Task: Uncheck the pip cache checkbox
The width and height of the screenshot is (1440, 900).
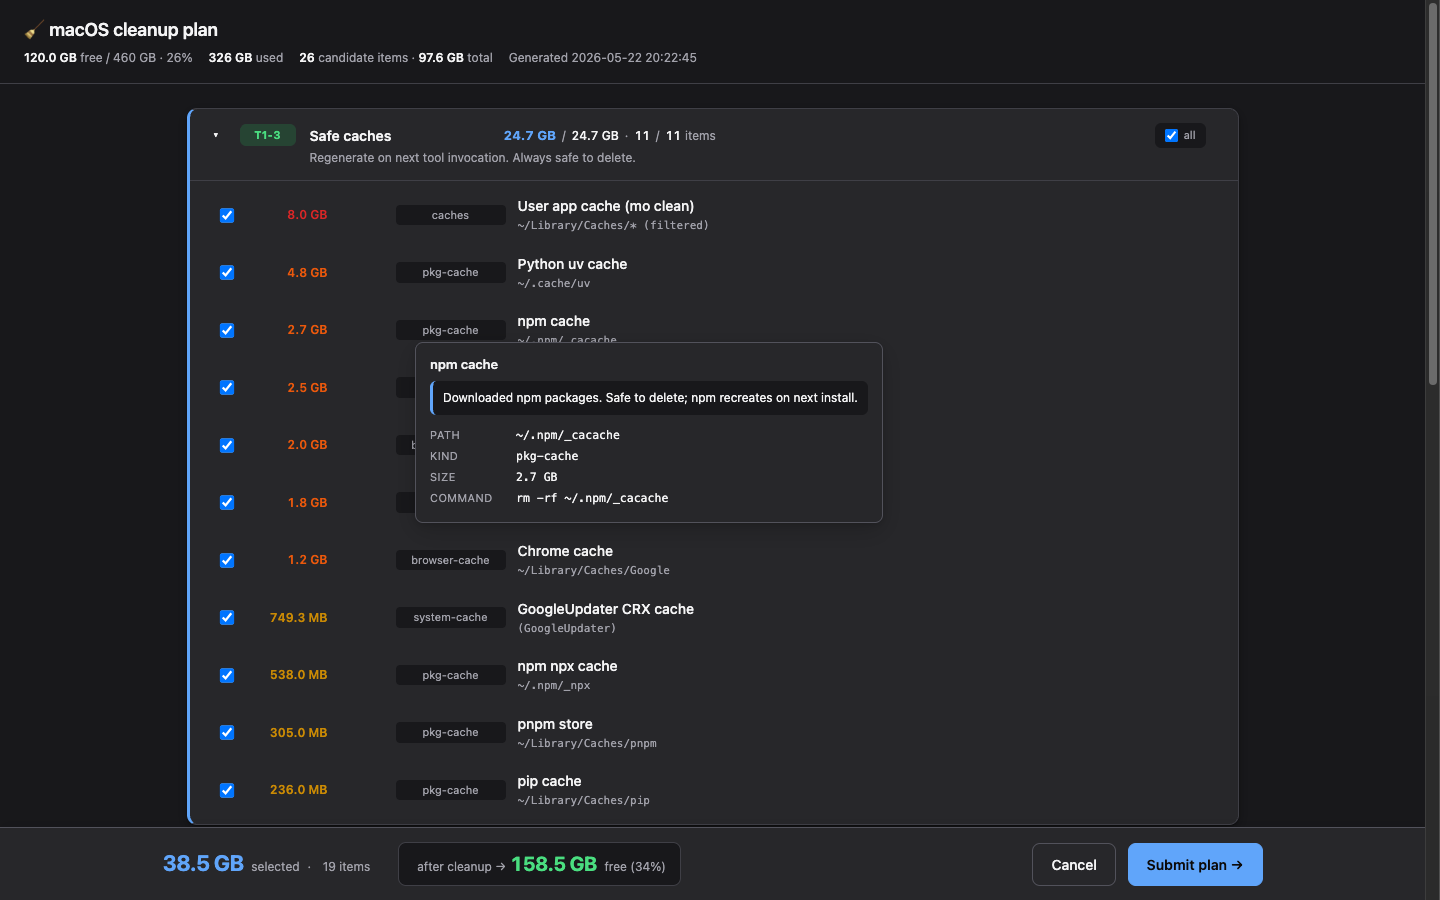Action: [227, 790]
